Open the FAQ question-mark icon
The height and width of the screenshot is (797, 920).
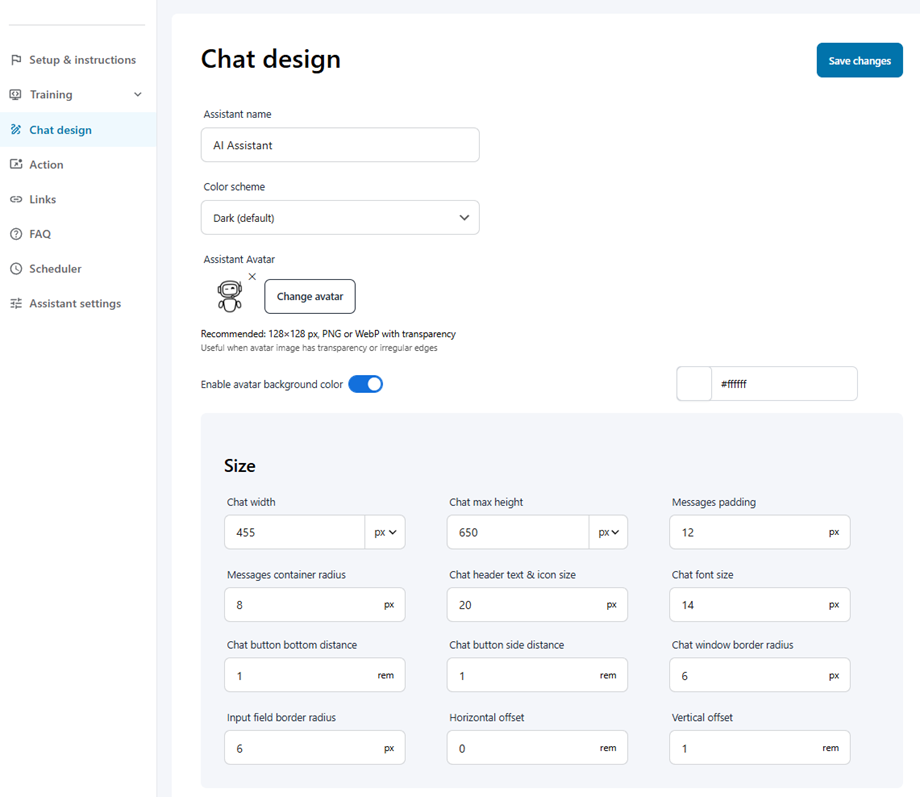coord(14,234)
